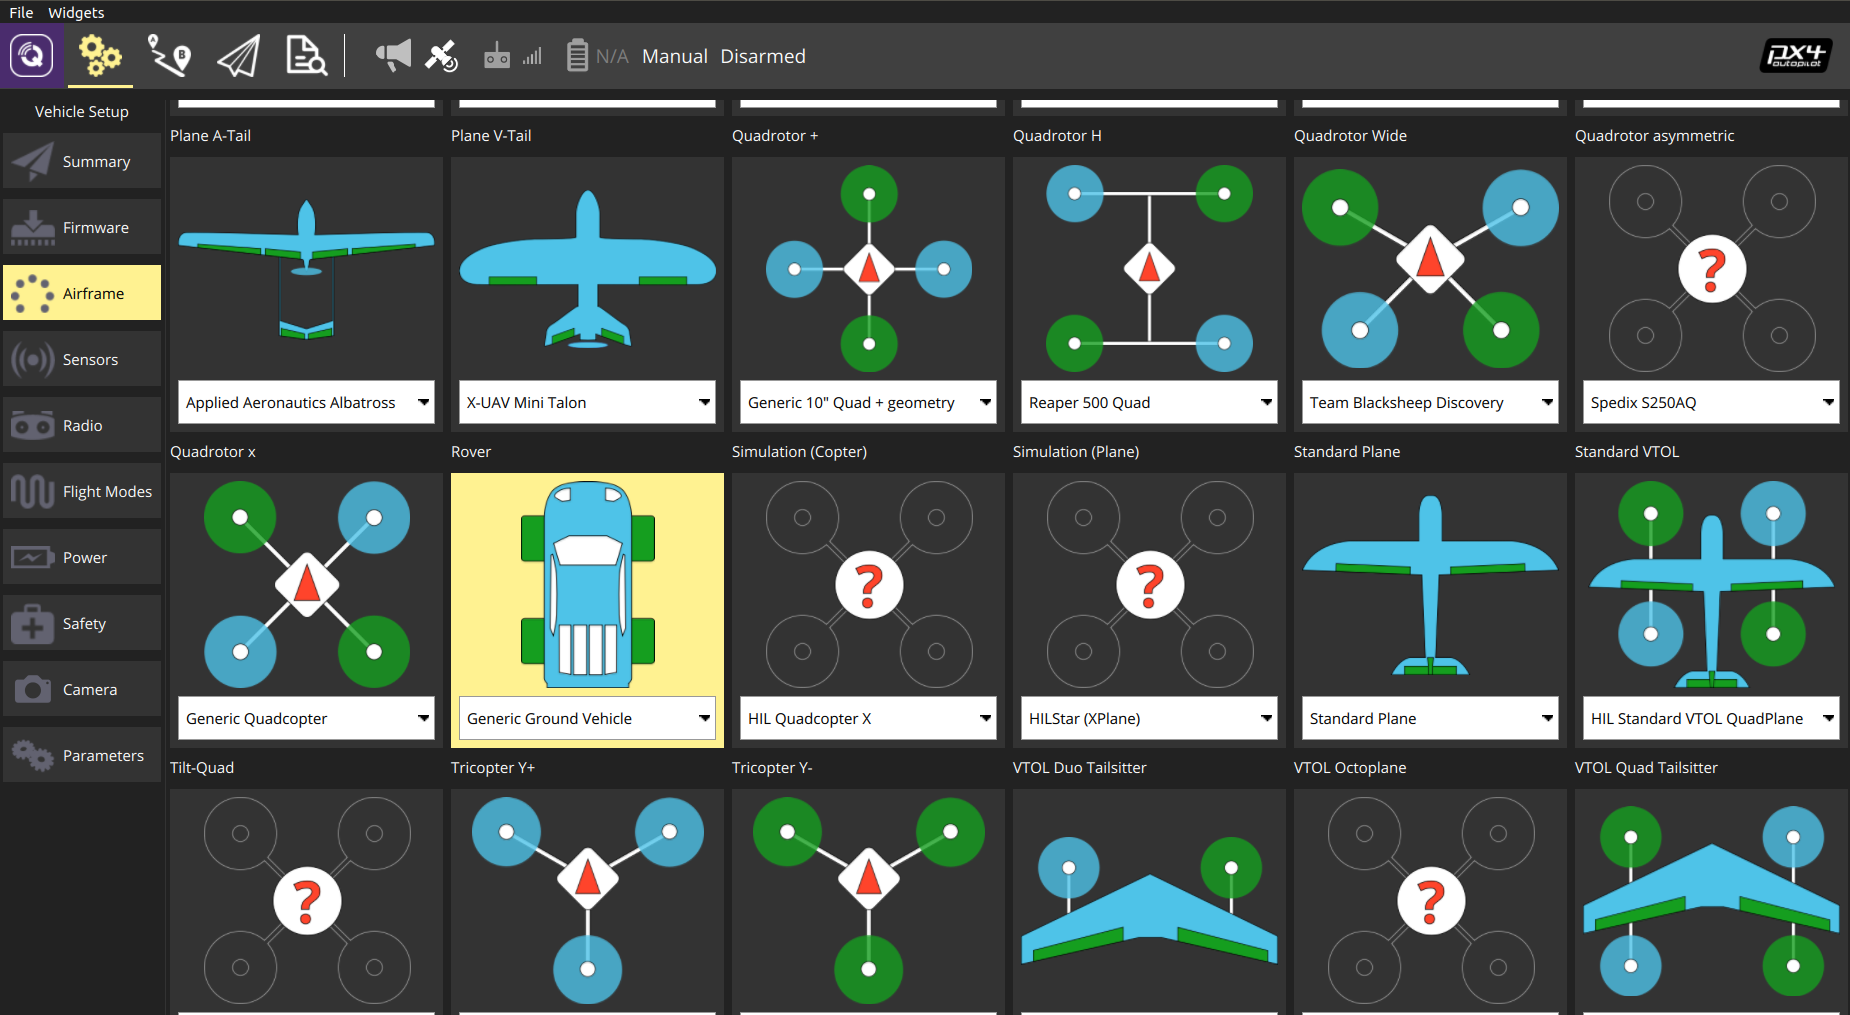Expand the Standard Plane dropdown

pos(1430,718)
